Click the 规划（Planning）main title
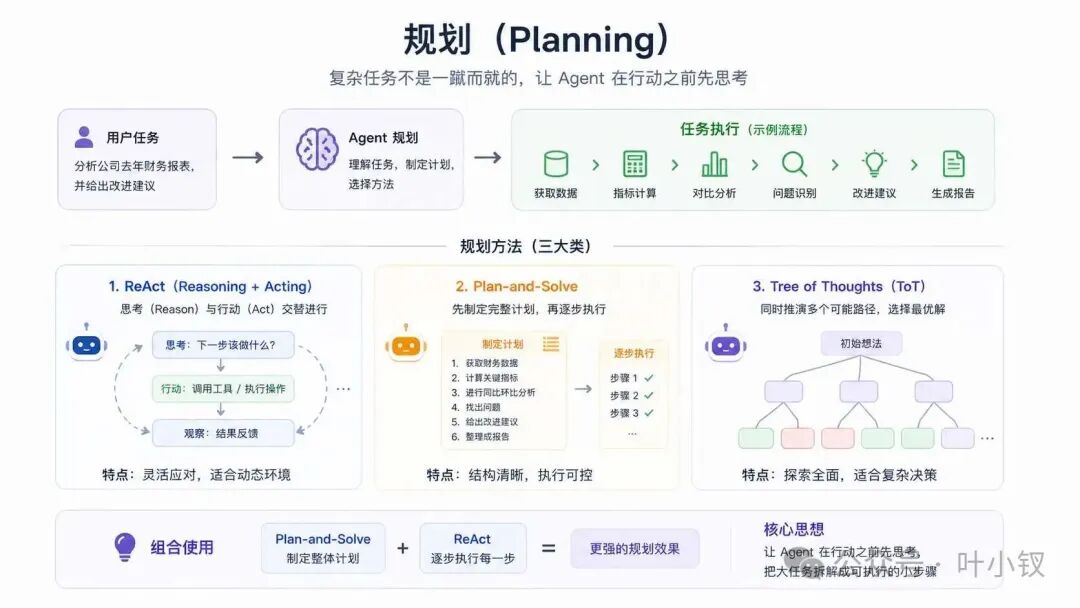Screen dimensions: 1080x608 [537, 39]
